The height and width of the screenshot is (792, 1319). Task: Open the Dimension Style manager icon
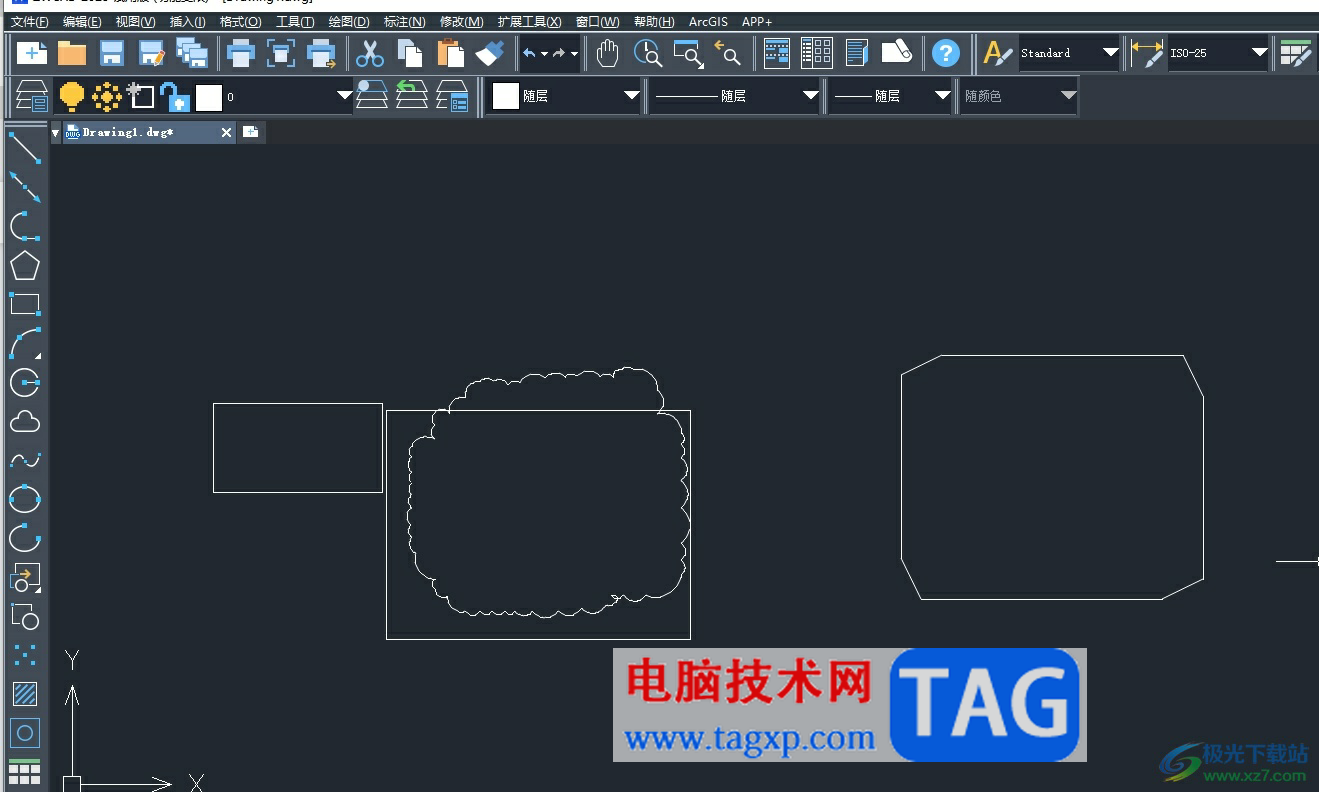coord(1147,53)
